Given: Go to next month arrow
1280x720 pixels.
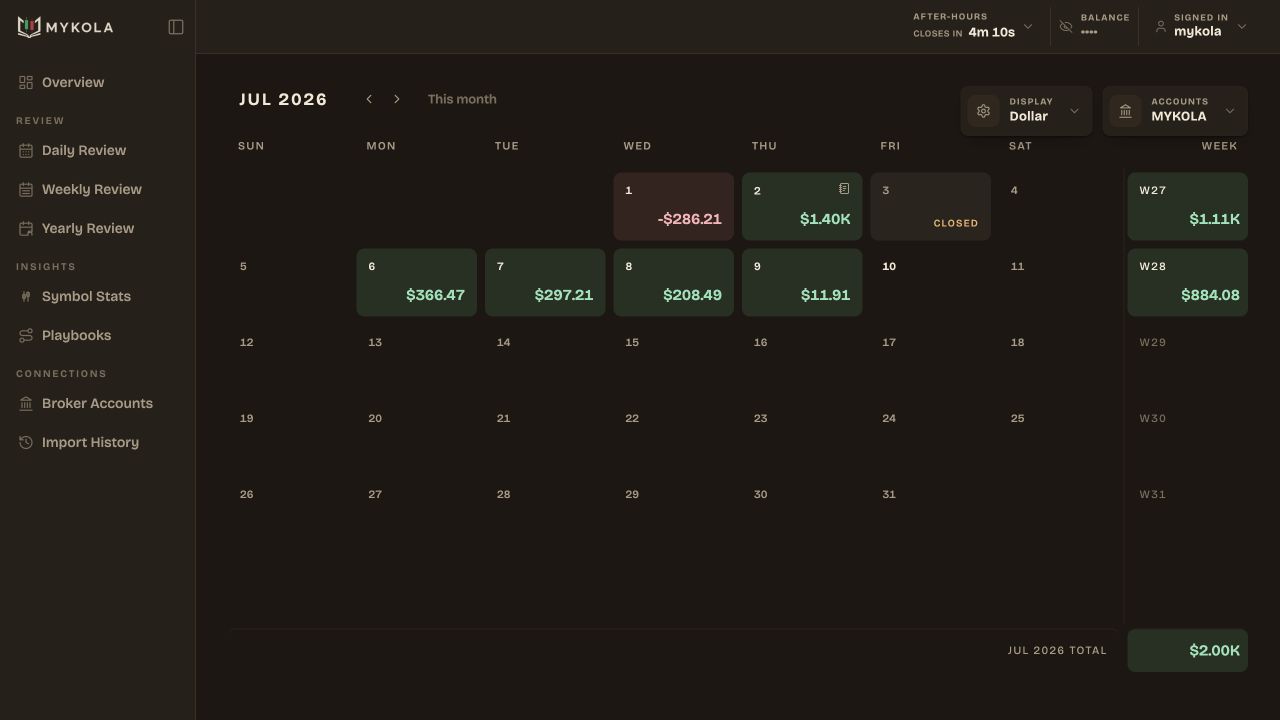Looking at the screenshot, I should (x=397, y=99).
